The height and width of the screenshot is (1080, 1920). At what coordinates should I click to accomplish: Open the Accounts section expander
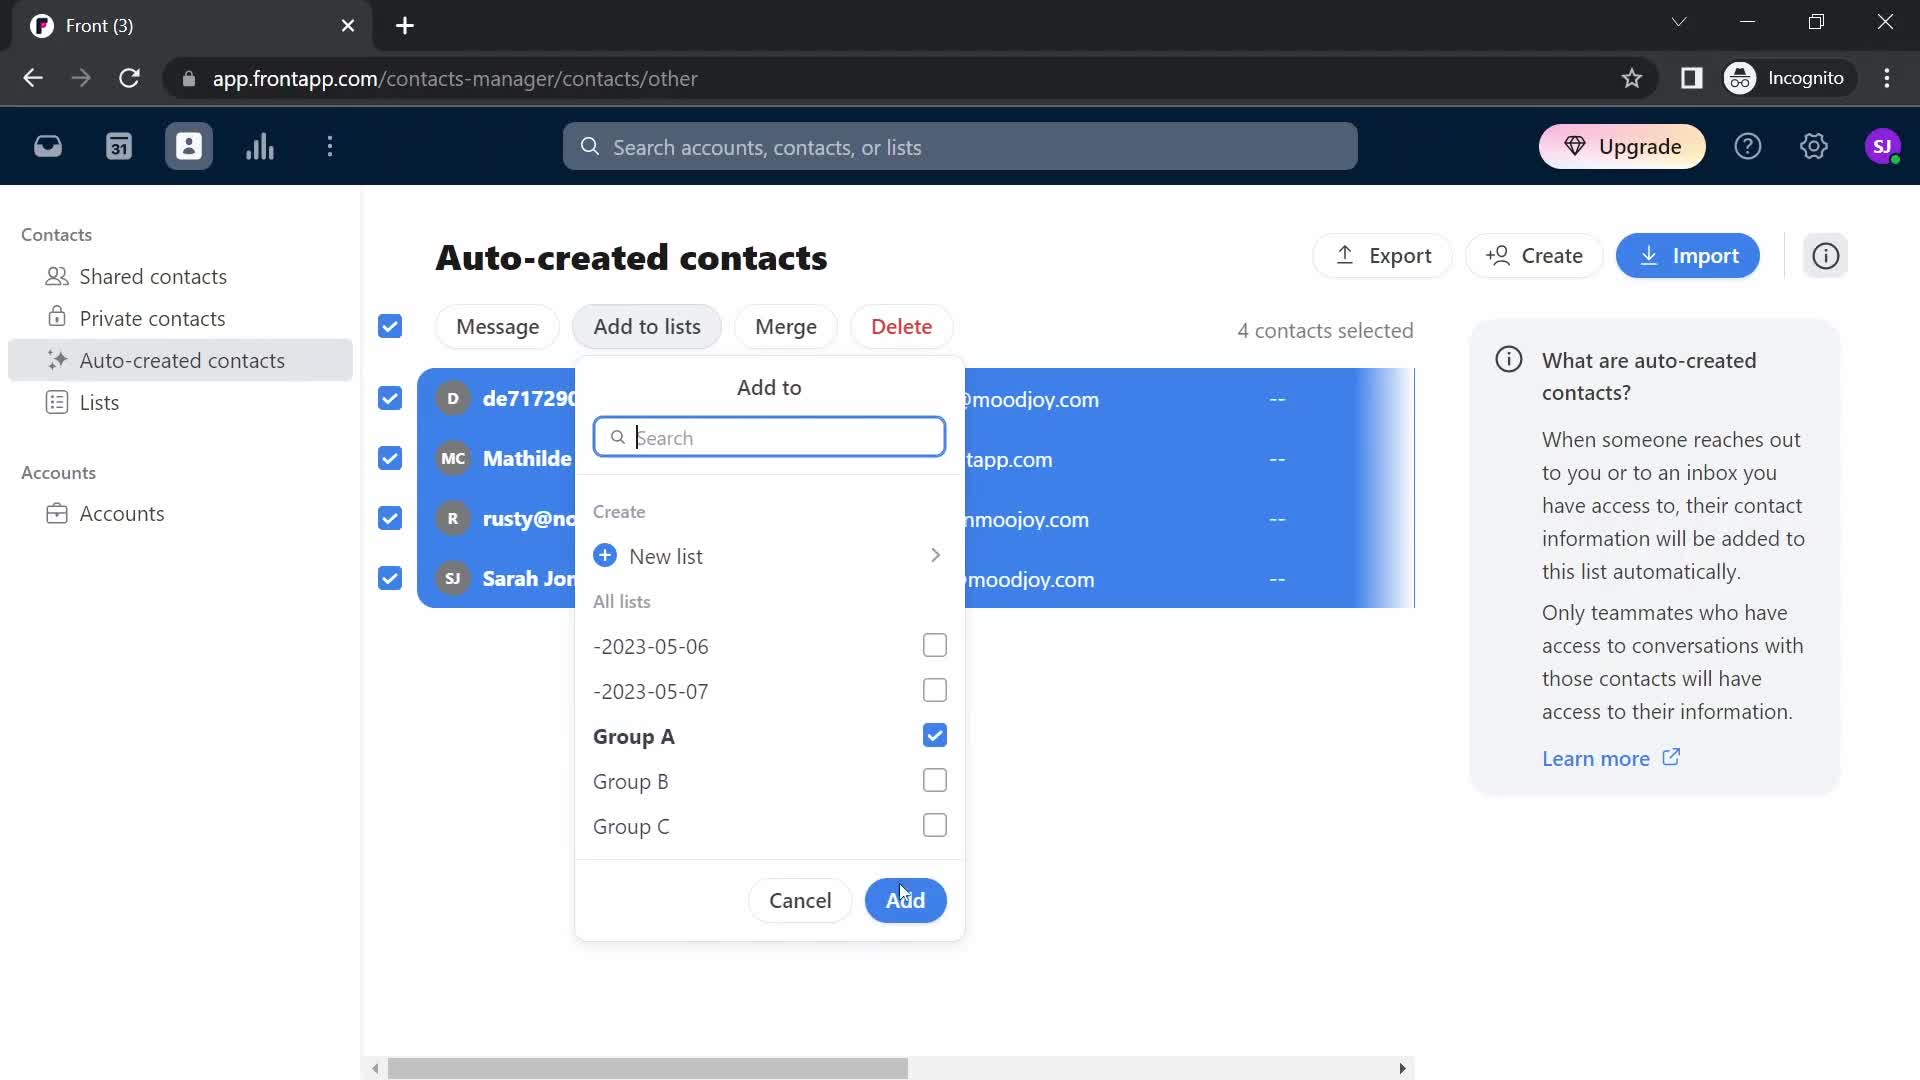pyautogui.click(x=58, y=472)
